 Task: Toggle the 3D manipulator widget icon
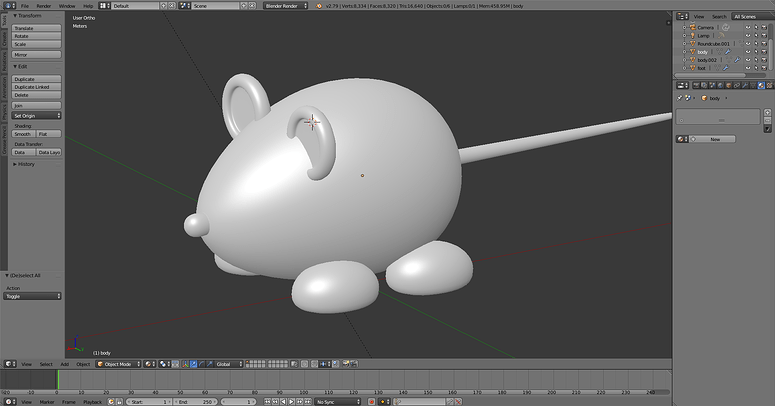[185, 364]
